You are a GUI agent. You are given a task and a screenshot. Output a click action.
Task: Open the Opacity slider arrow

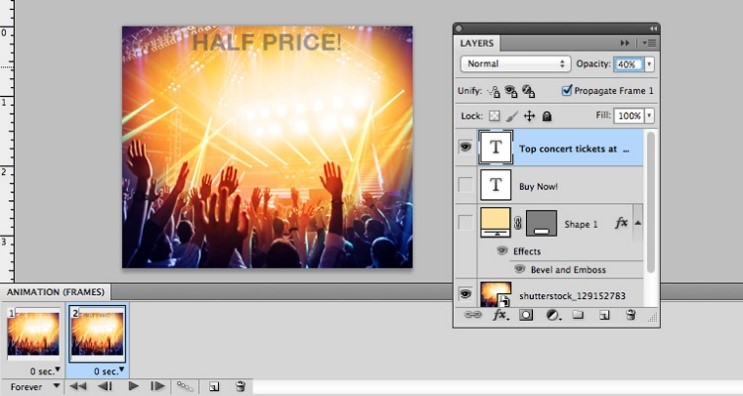pos(649,64)
